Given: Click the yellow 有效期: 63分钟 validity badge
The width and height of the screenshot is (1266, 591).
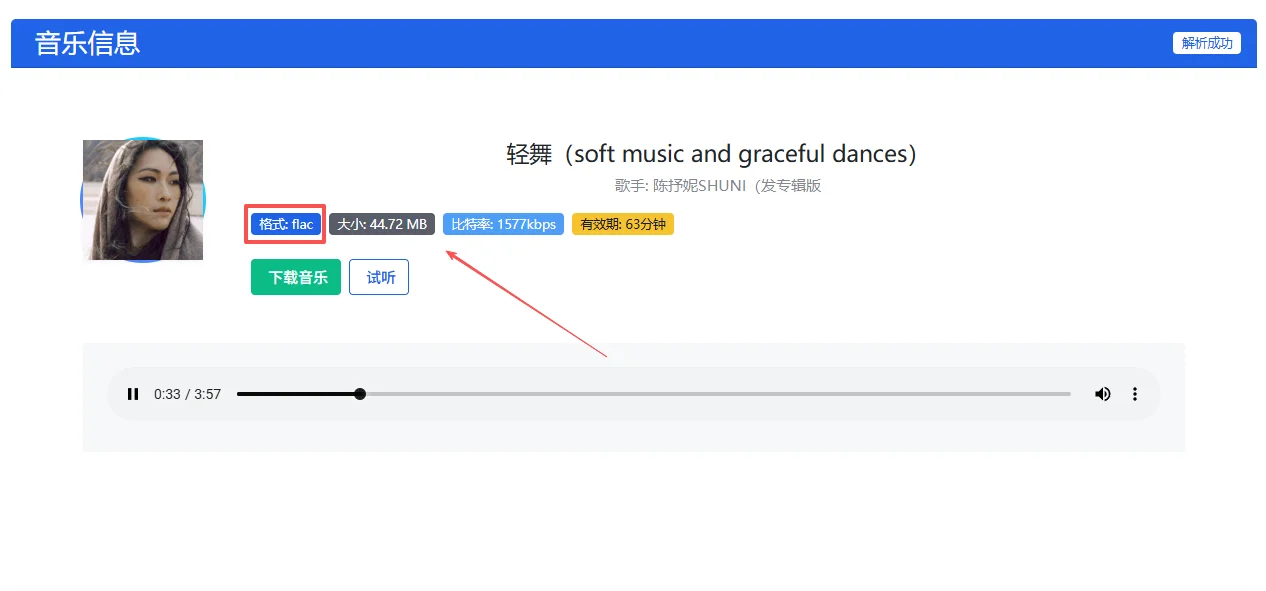Looking at the screenshot, I should [623, 224].
